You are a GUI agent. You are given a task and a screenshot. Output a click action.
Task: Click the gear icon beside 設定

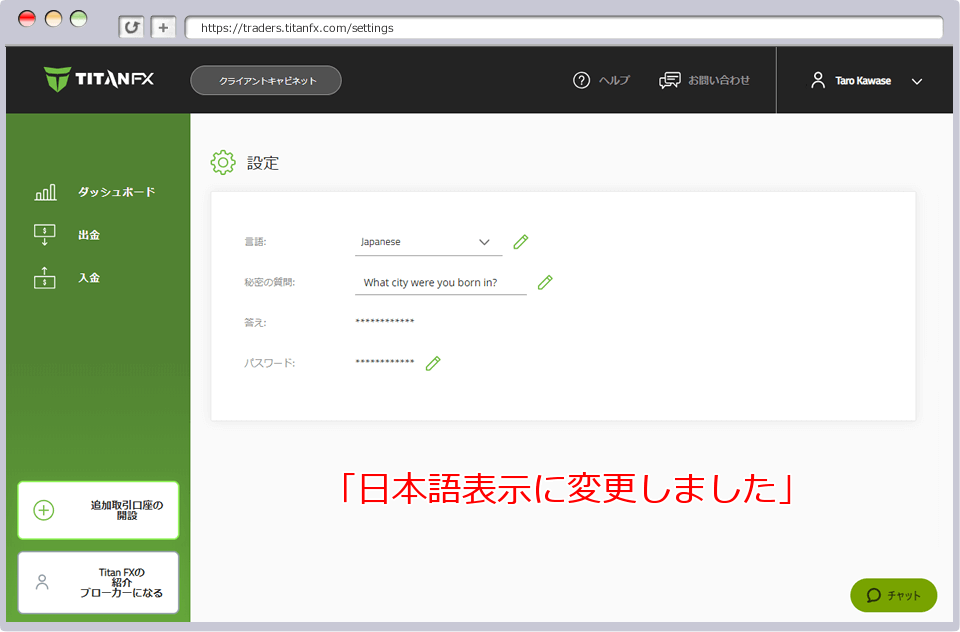pos(223,162)
